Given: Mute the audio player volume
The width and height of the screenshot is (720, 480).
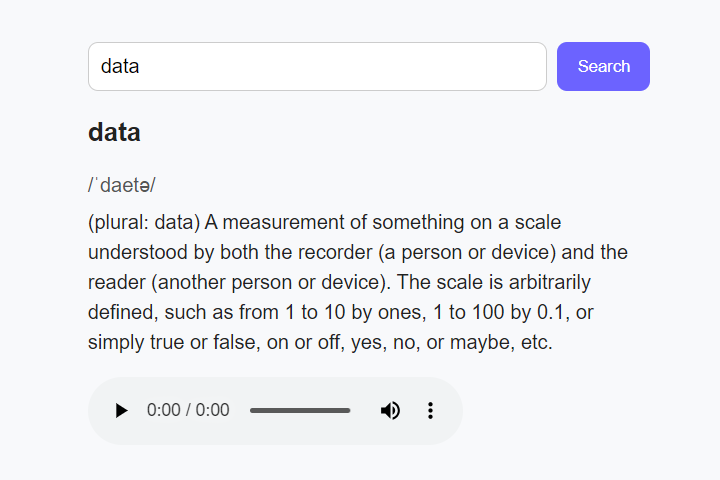Looking at the screenshot, I should pyautogui.click(x=390, y=410).
